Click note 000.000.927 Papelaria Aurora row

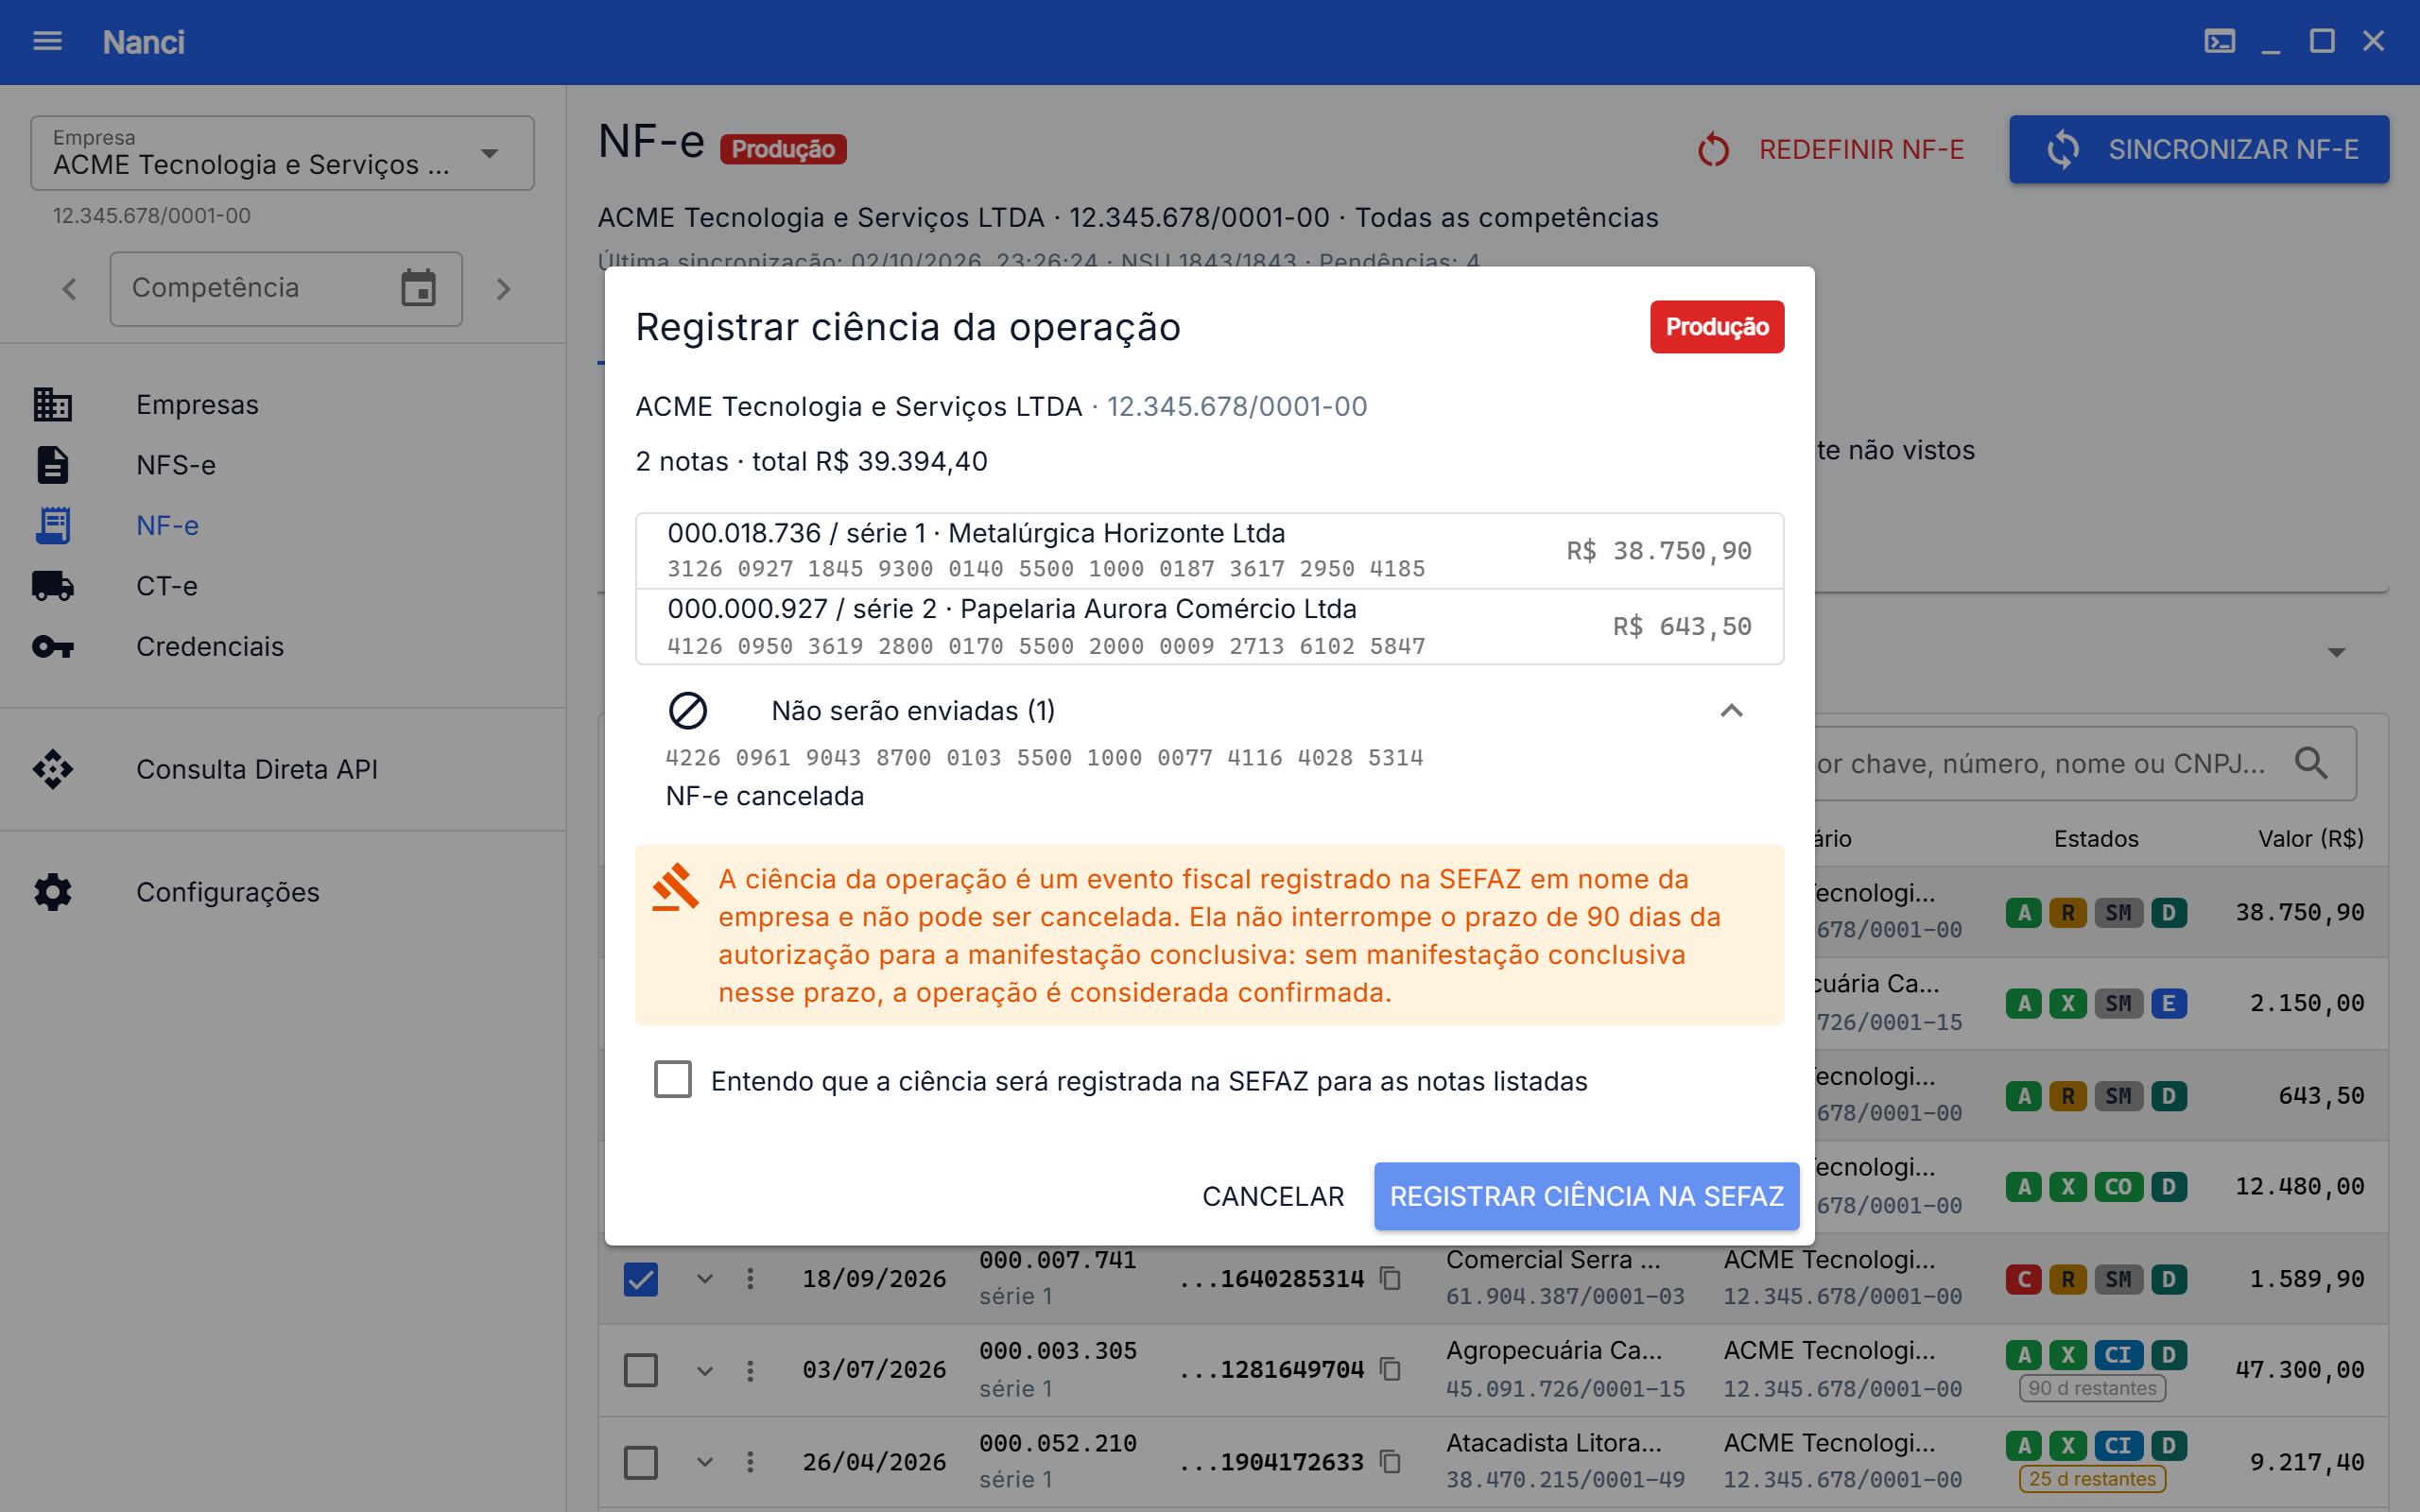(x=1209, y=627)
